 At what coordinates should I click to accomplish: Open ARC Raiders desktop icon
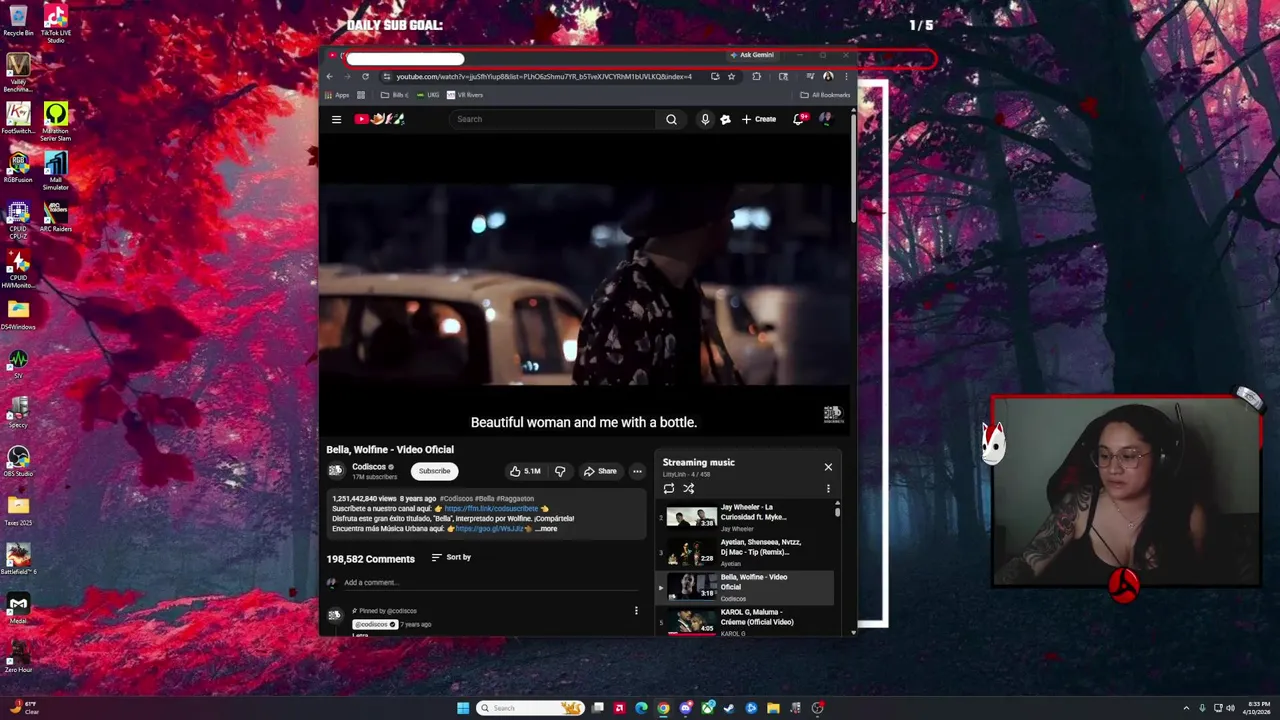pyautogui.click(x=56, y=217)
